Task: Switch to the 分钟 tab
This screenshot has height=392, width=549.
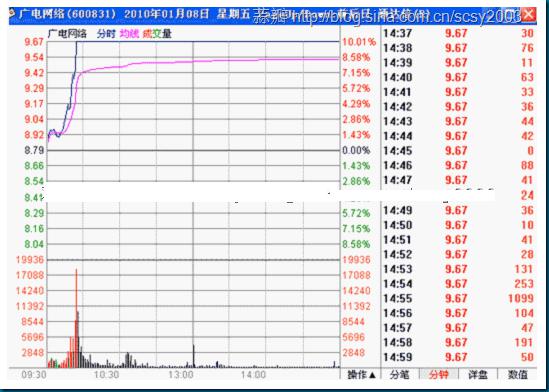Action: coord(438,375)
